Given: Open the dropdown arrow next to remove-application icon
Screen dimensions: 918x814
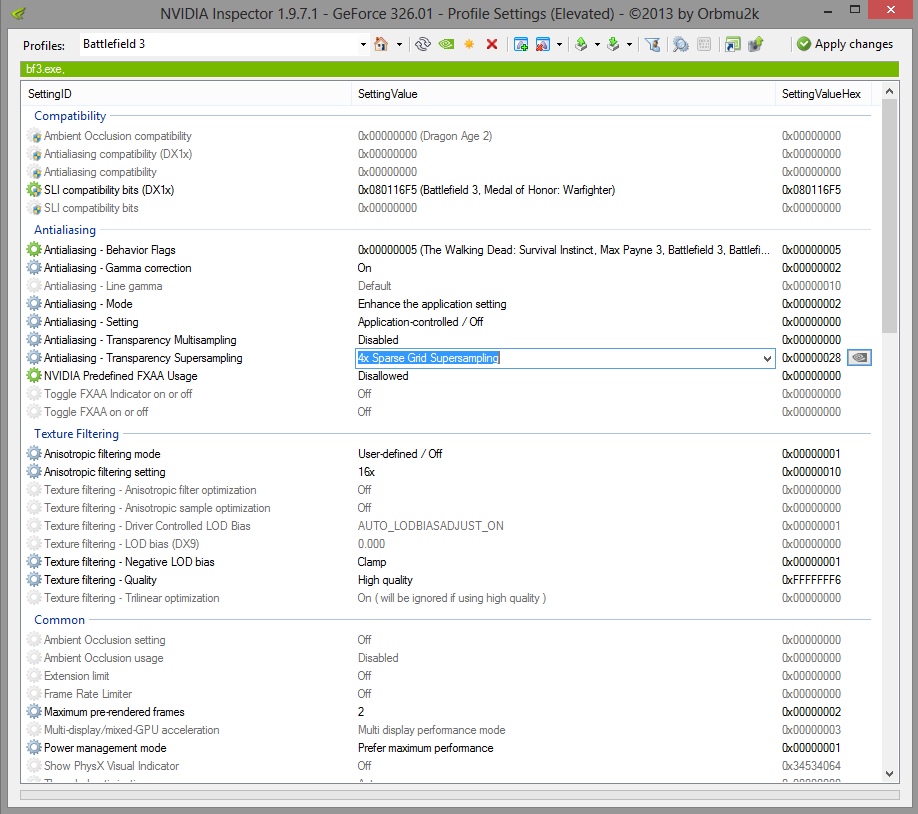Looking at the screenshot, I should 559,44.
